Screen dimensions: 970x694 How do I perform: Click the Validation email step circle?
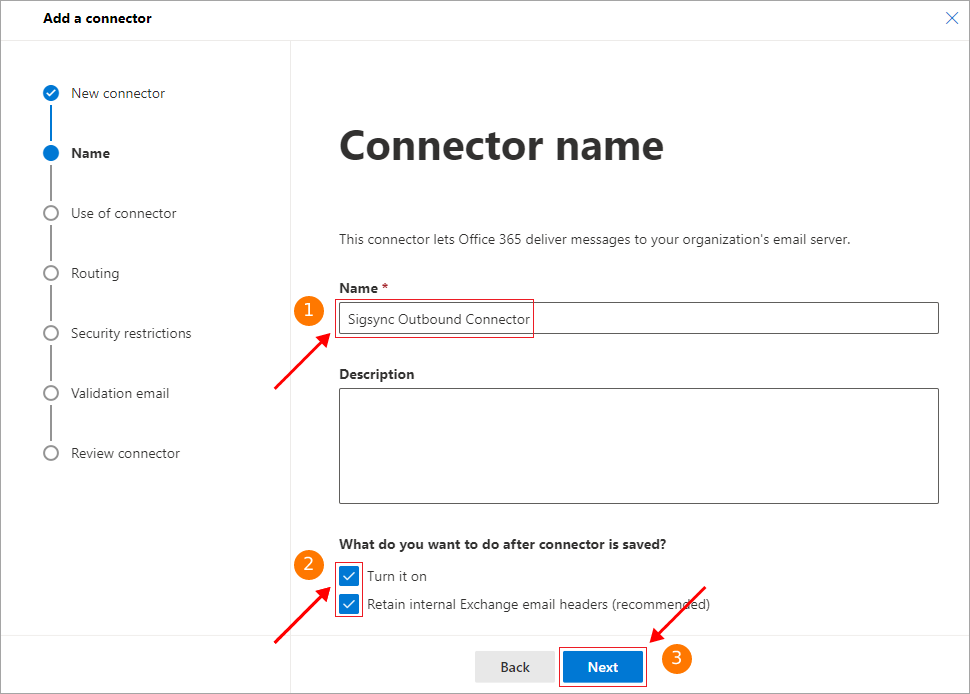[x=51, y=393]
